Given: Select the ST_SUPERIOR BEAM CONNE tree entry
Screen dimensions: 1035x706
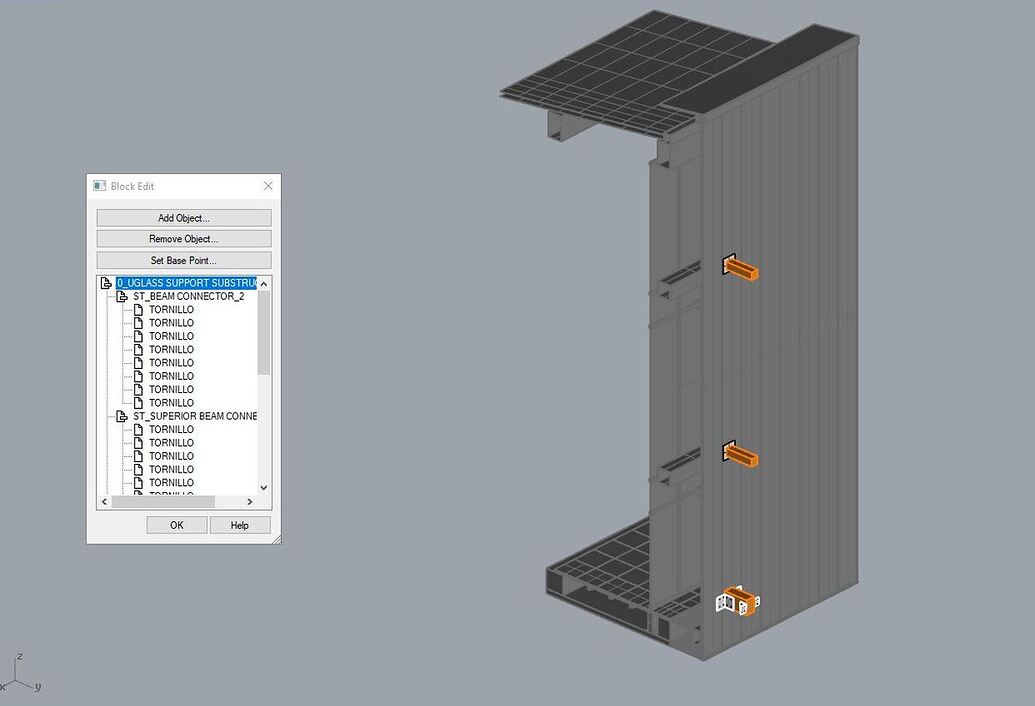Looking at the screenshot, I should click(196, 416).
